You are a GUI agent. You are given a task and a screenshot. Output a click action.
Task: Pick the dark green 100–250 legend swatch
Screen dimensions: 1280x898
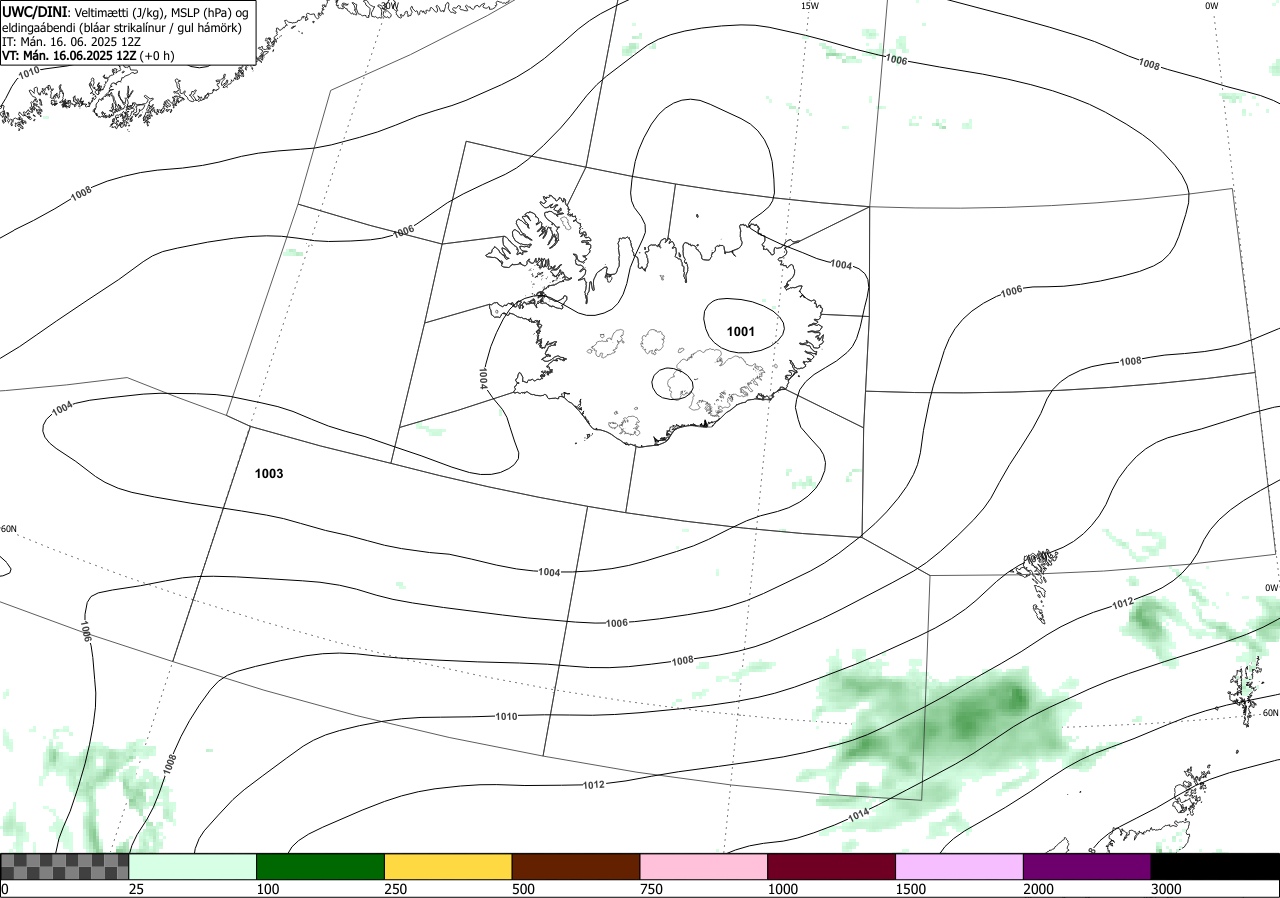321,866
